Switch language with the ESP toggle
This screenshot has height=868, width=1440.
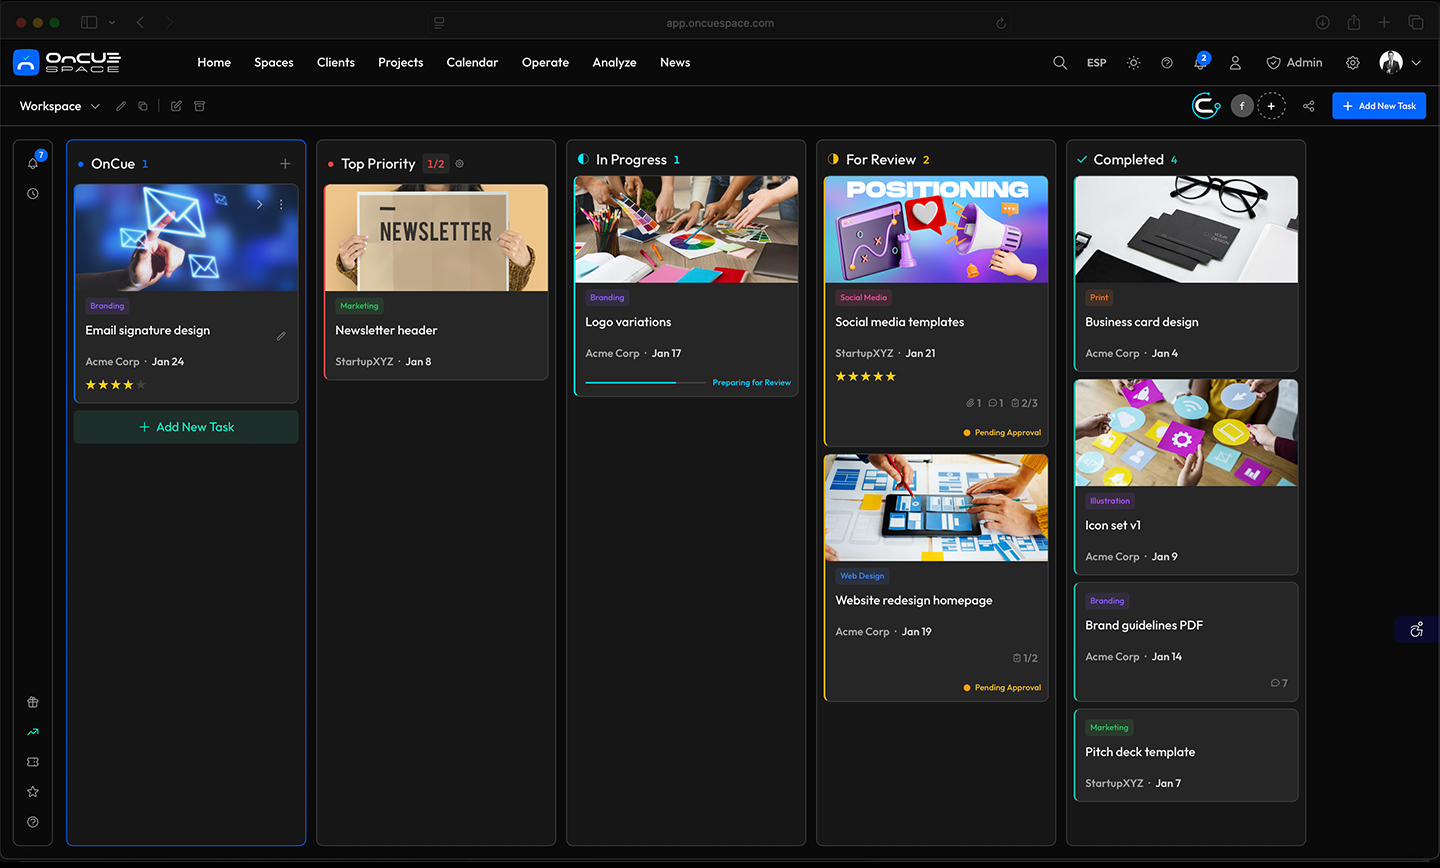pyautogui.click(x=1097, y=63)
